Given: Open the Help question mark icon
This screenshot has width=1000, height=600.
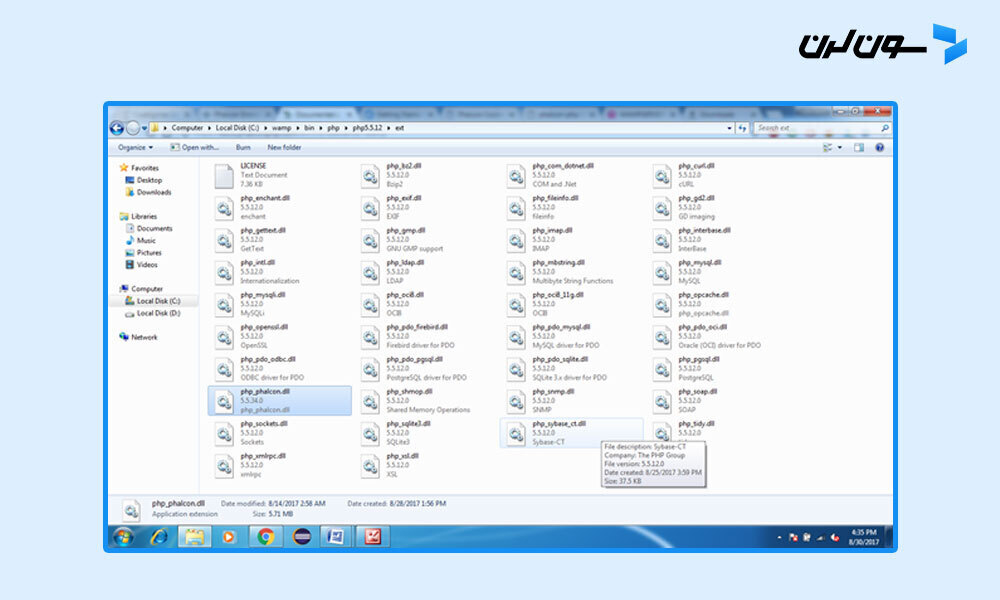Looking at the screenshot, I should click(879, 147).
